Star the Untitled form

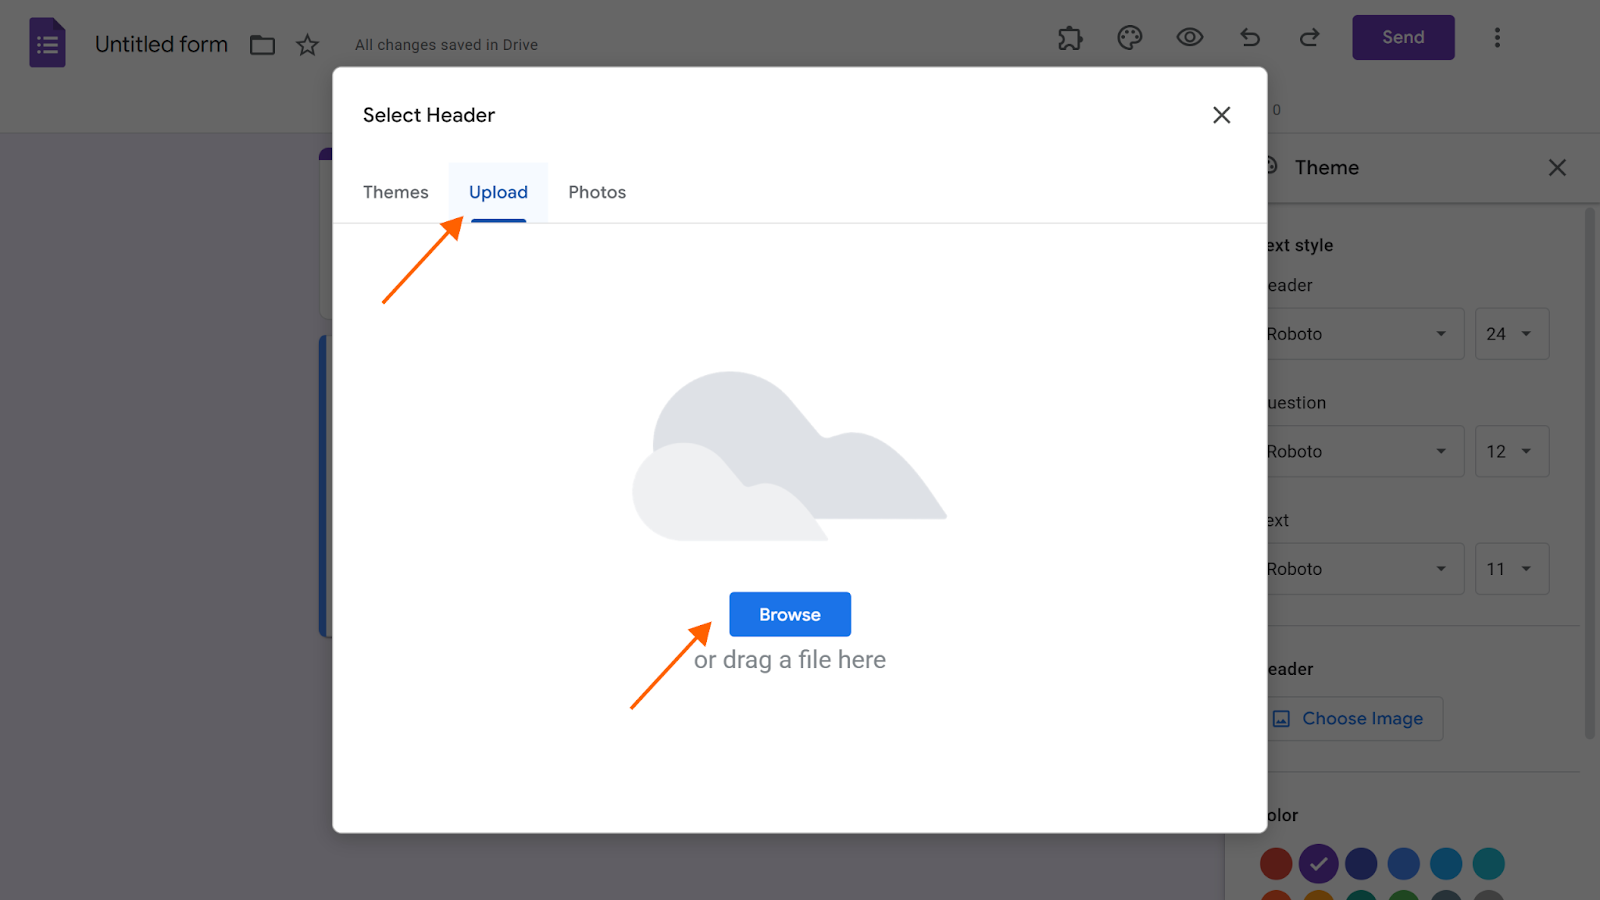click(307, 45)
